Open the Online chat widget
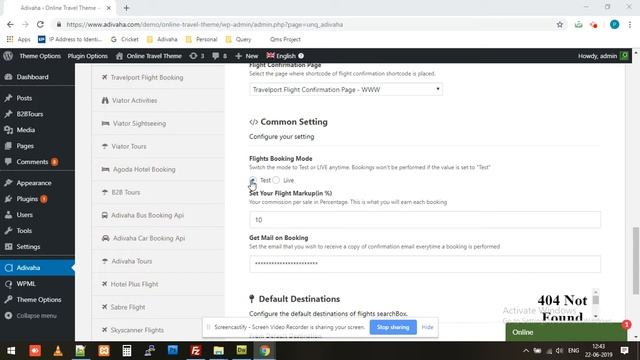This screenshot has width=640, height=360. [x=566, y=332]
